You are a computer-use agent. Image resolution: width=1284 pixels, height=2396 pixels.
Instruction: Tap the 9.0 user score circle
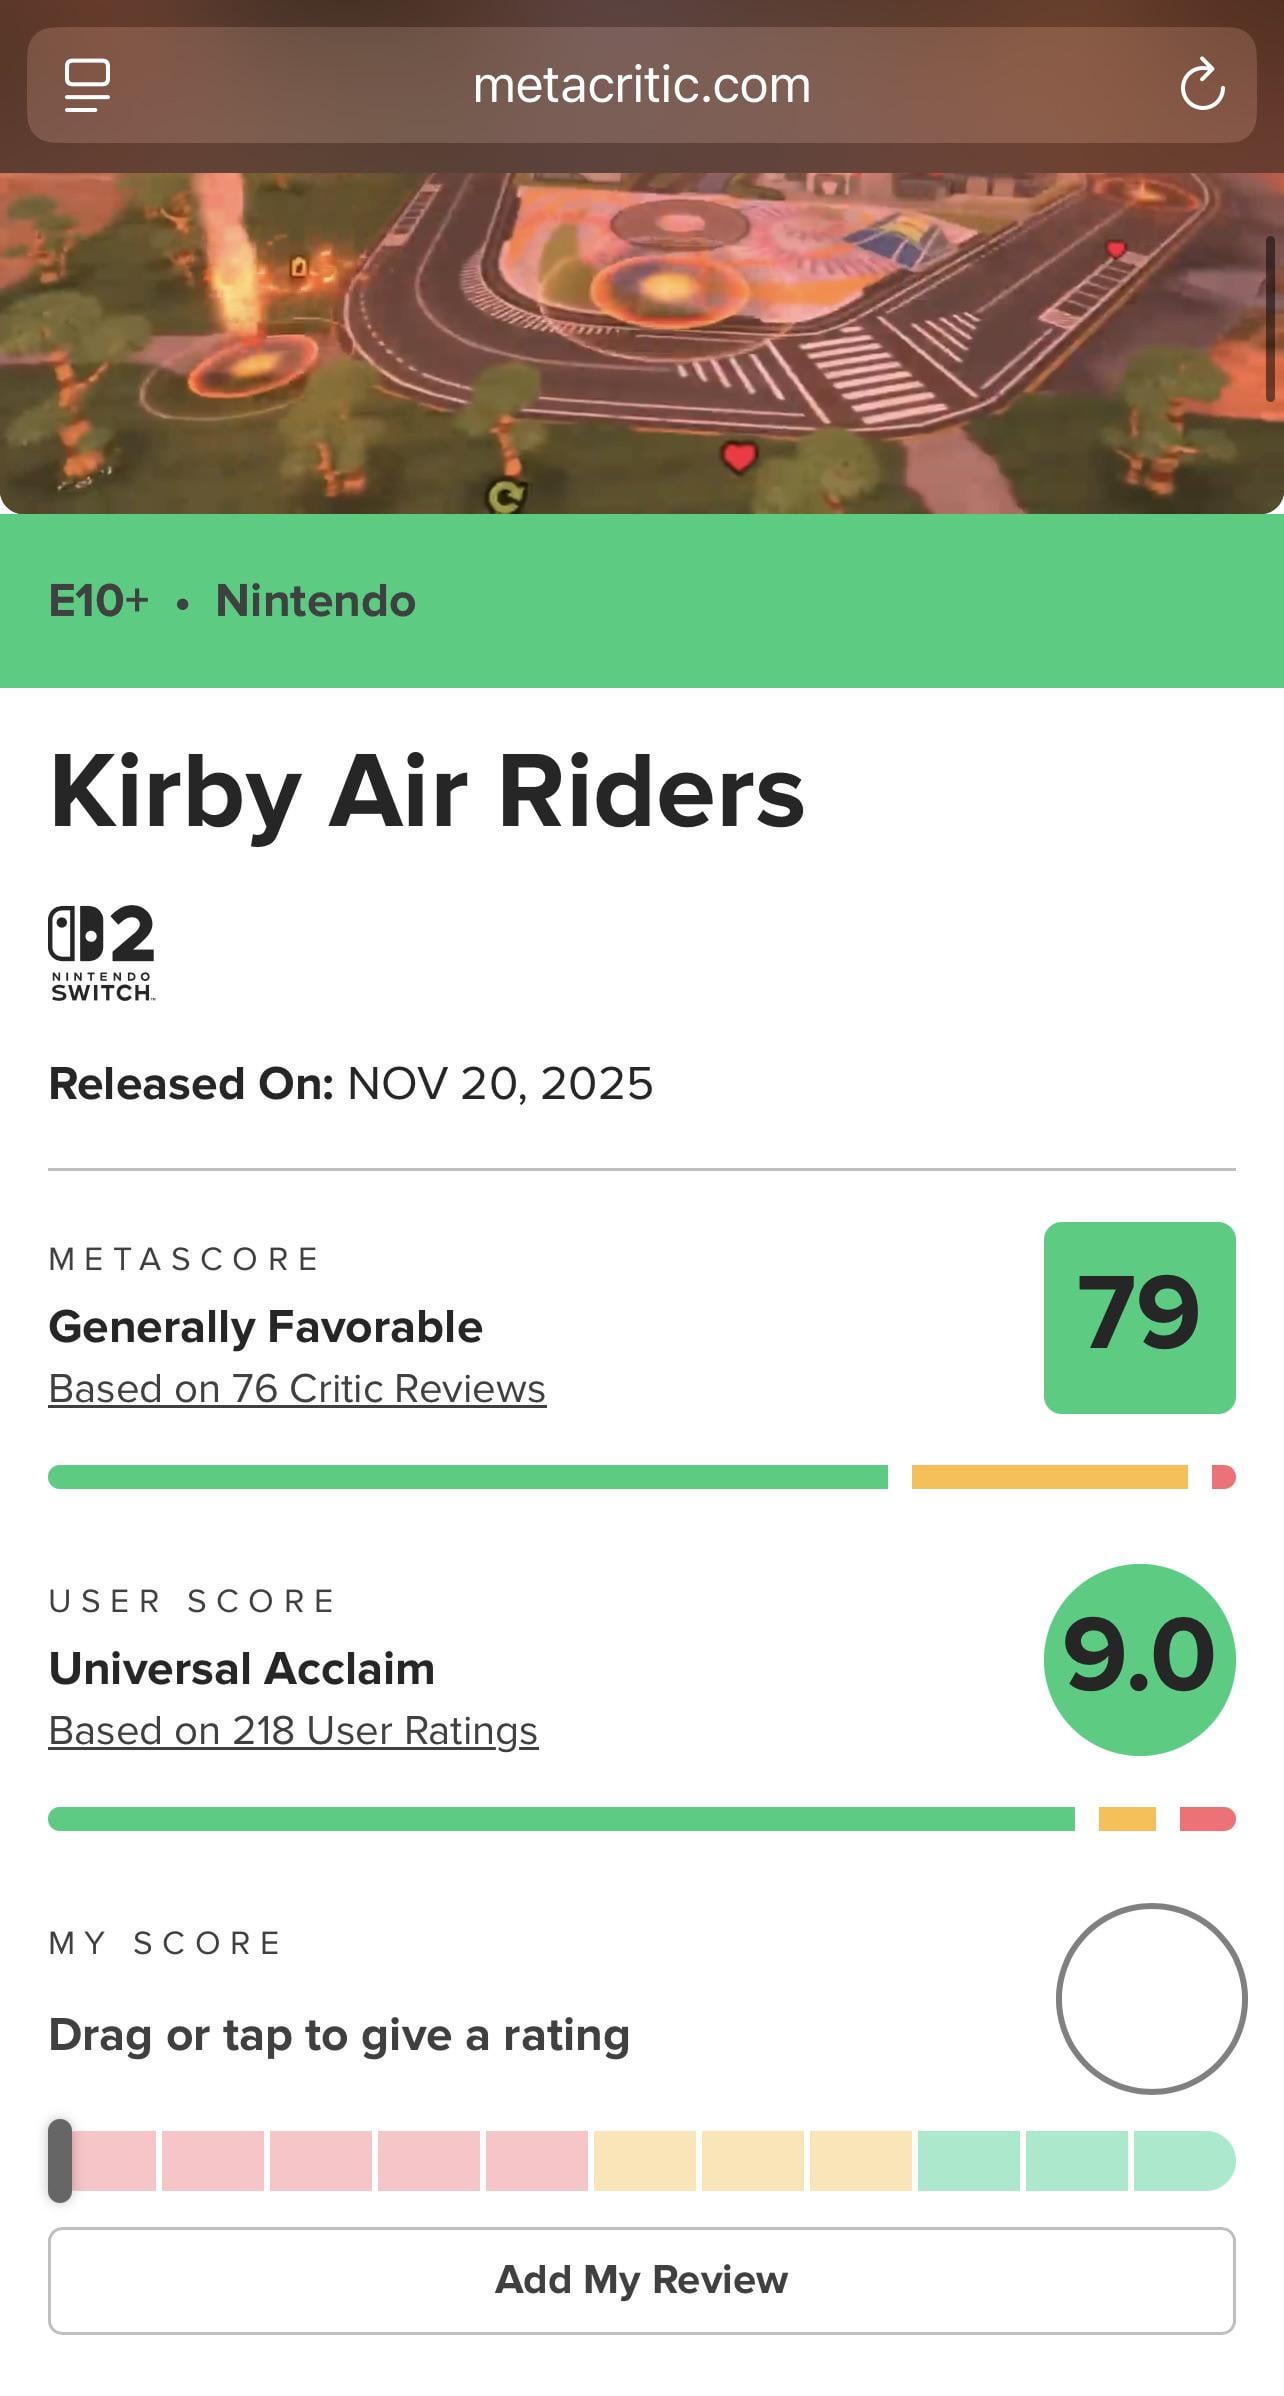tap(1140, 1659)
